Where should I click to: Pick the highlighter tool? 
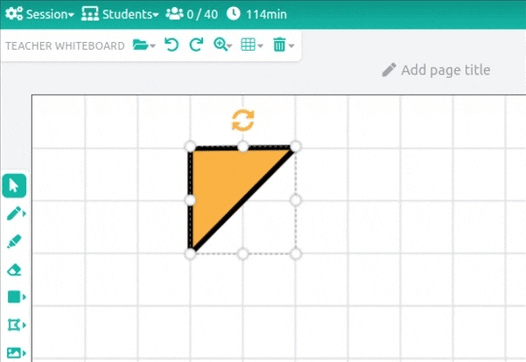coord(14,241)
